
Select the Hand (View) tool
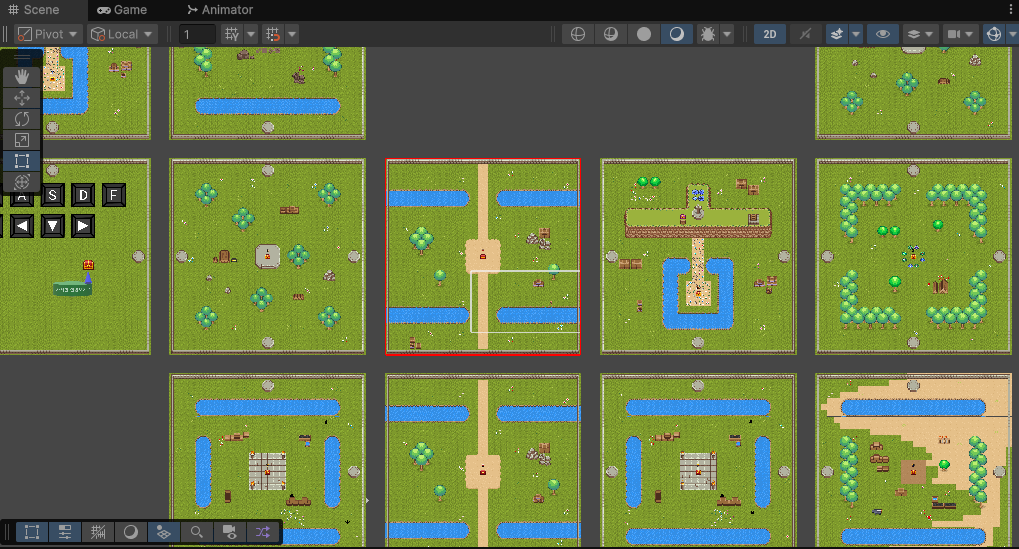click(22, 77)
